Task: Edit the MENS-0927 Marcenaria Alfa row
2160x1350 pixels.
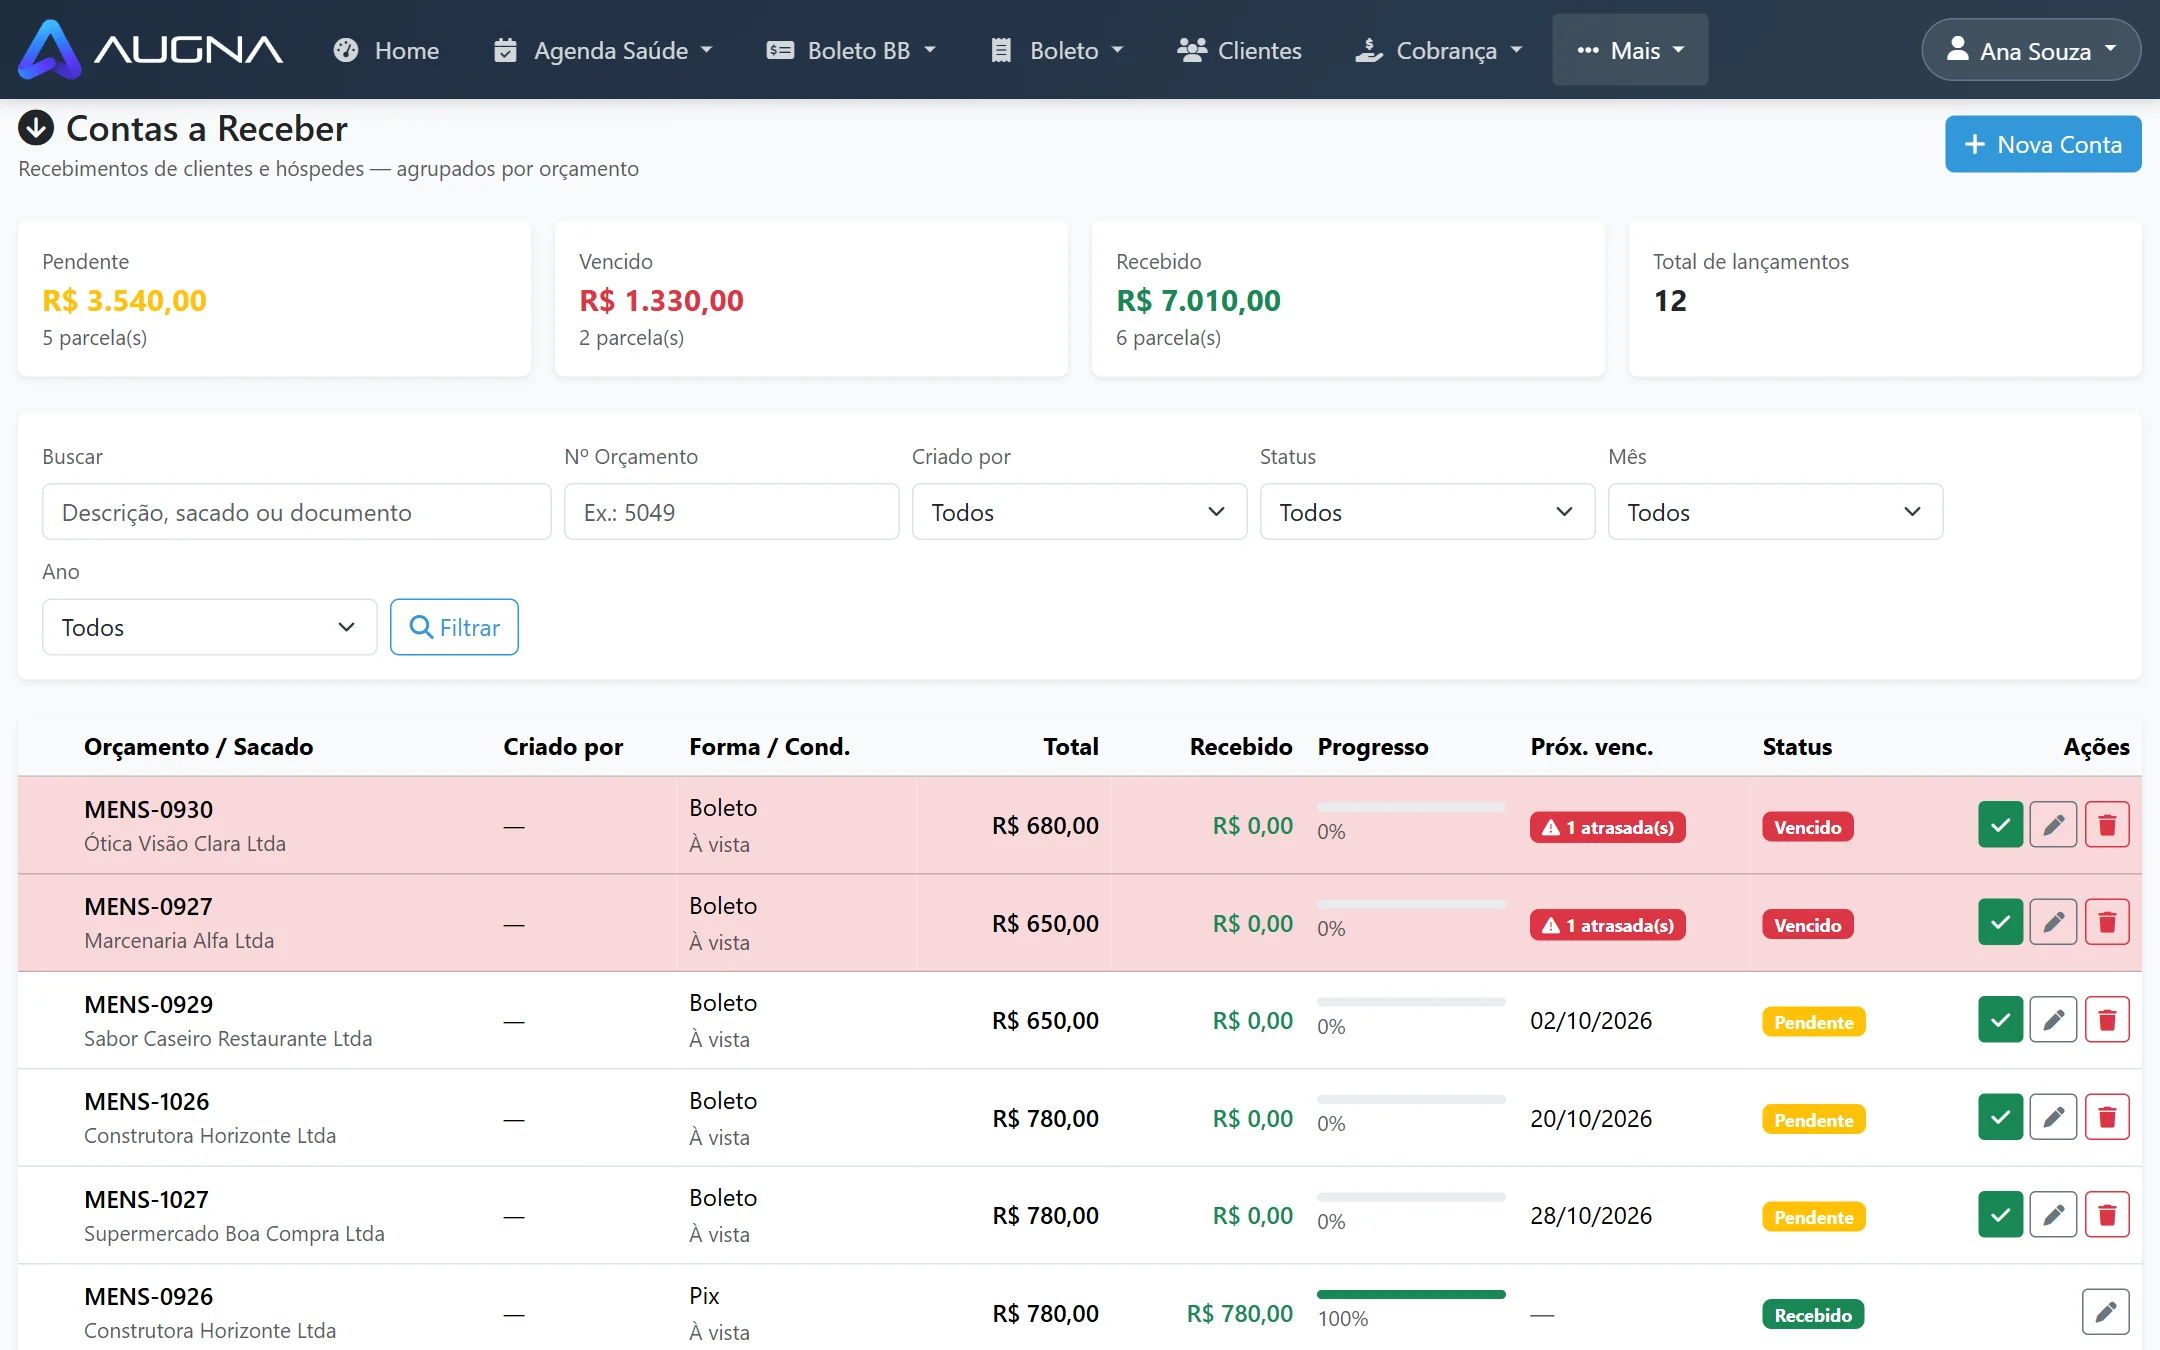Action: (2053, 922)
